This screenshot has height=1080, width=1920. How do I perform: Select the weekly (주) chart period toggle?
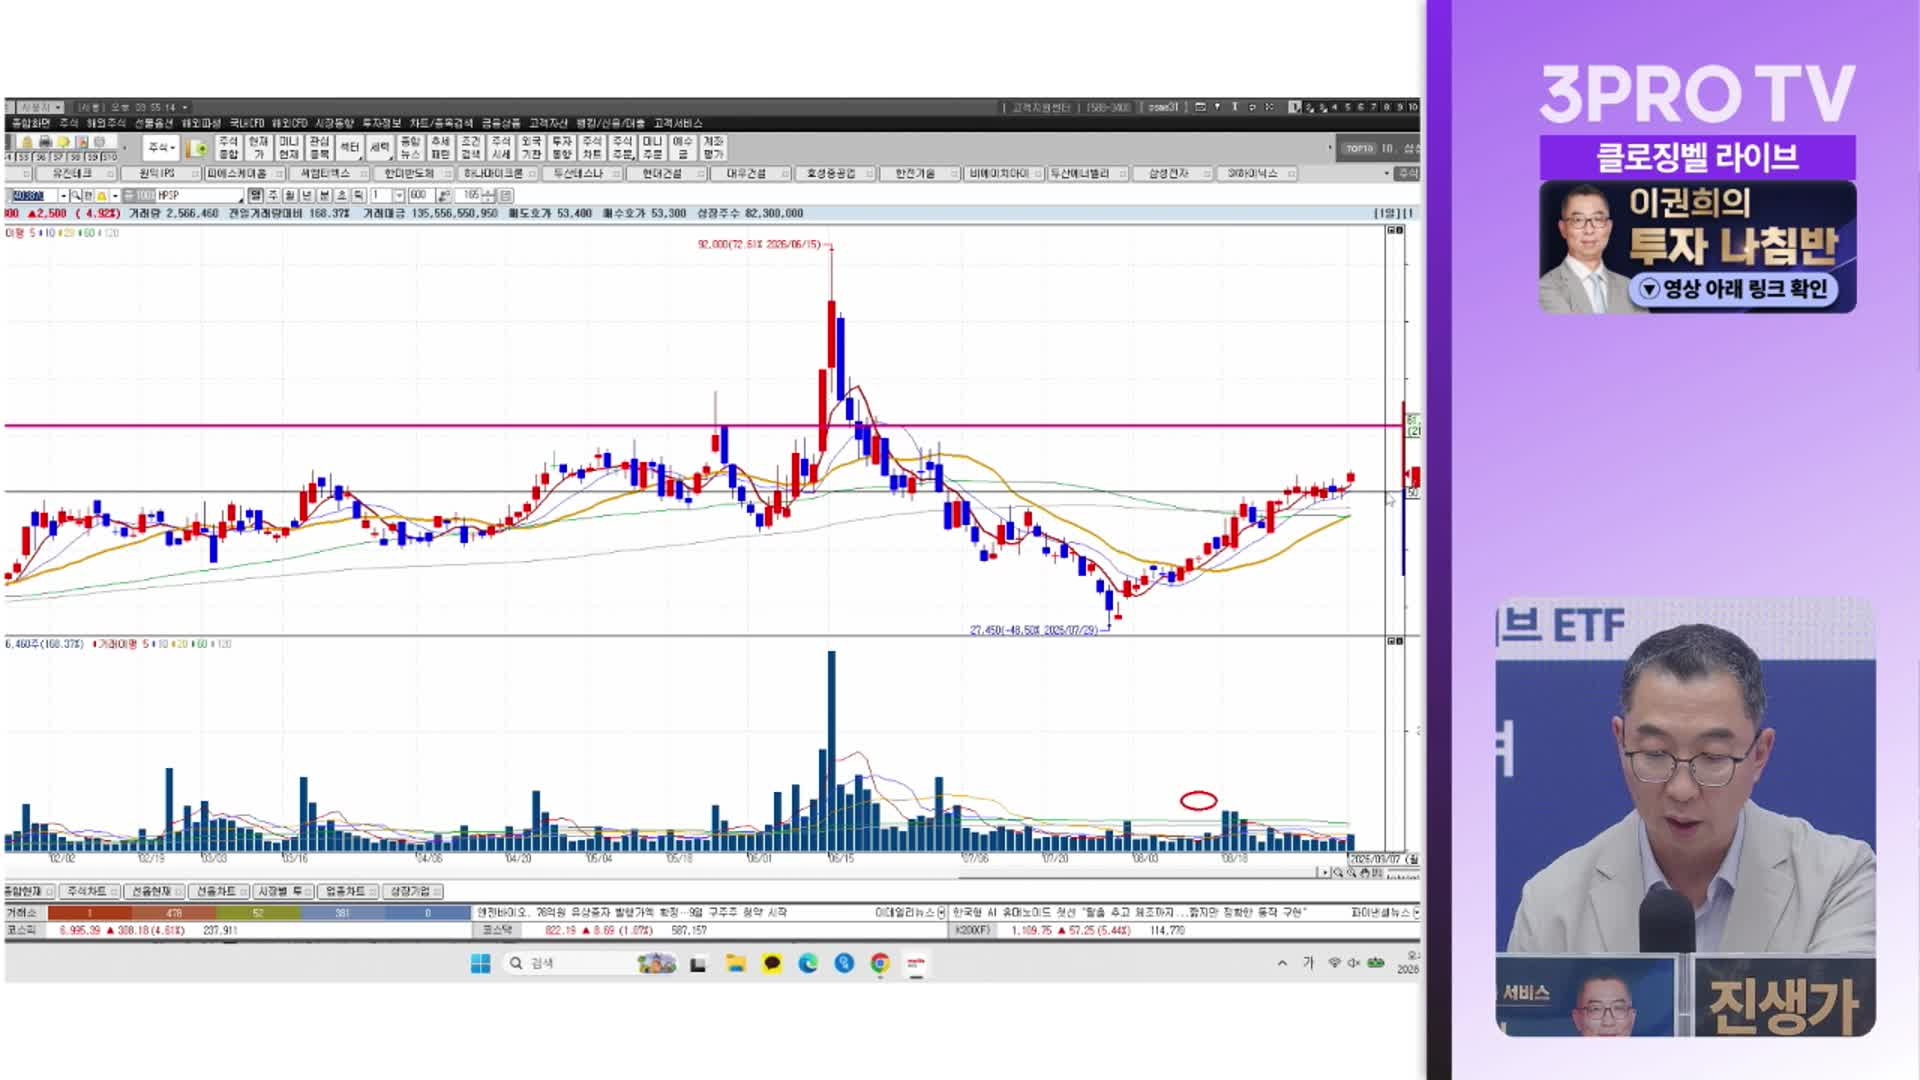(x=272, y=196)
